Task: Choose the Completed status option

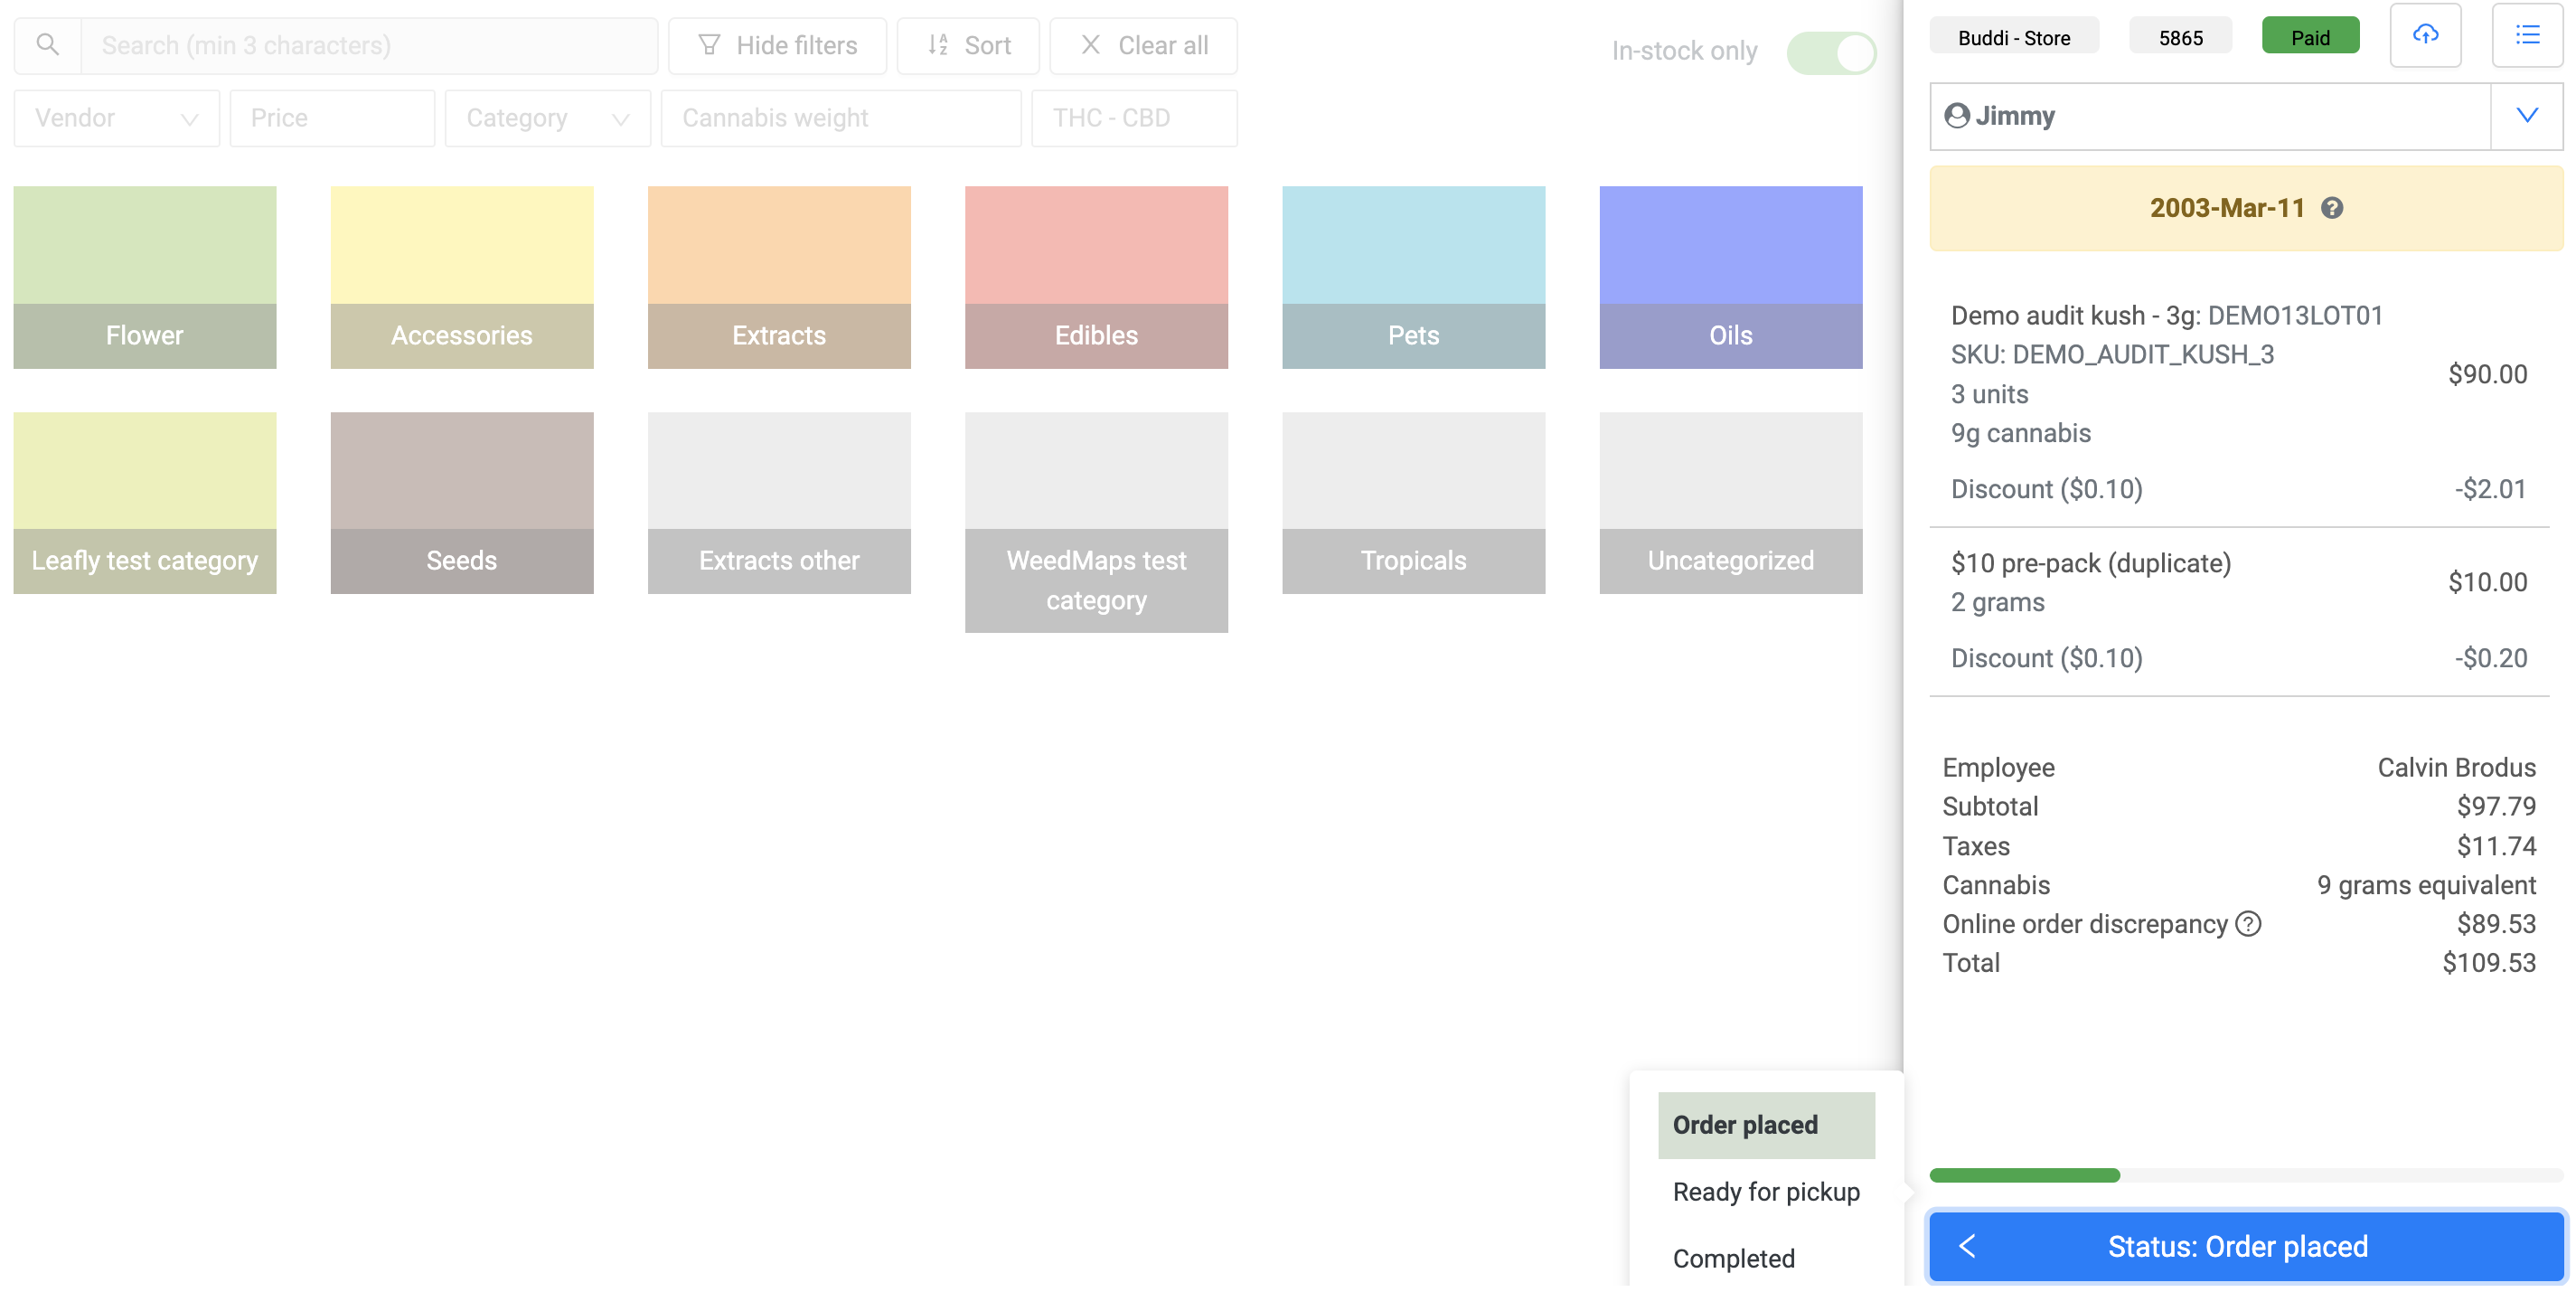Action: click(1733, 1259)
